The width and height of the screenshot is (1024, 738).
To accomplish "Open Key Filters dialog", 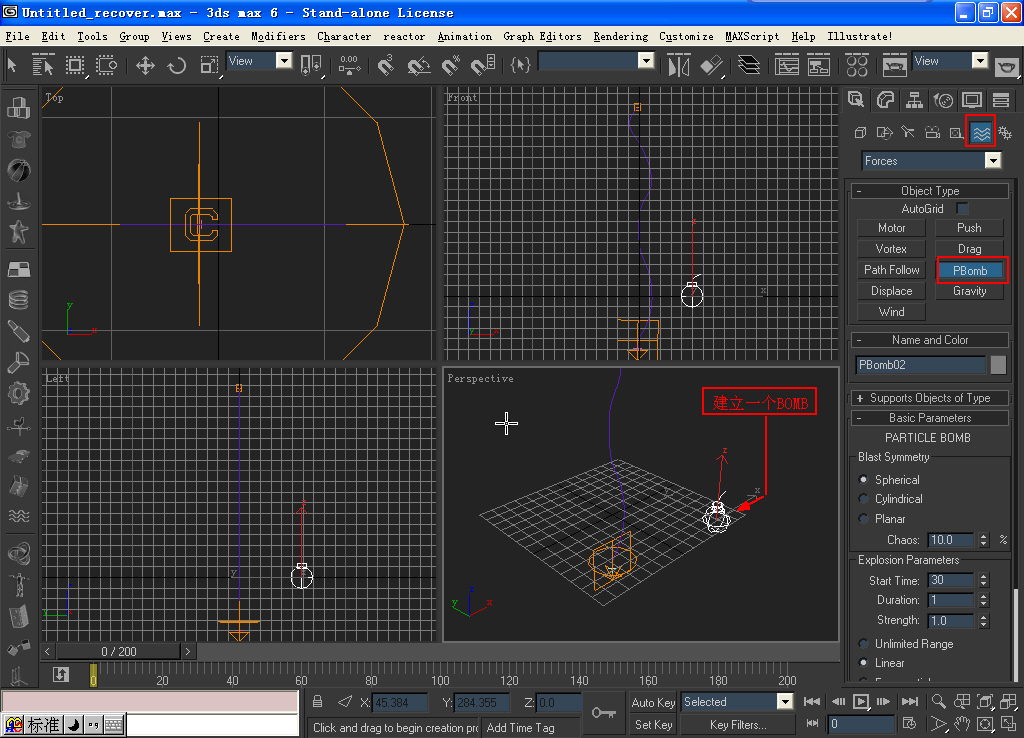I will 738,724.
